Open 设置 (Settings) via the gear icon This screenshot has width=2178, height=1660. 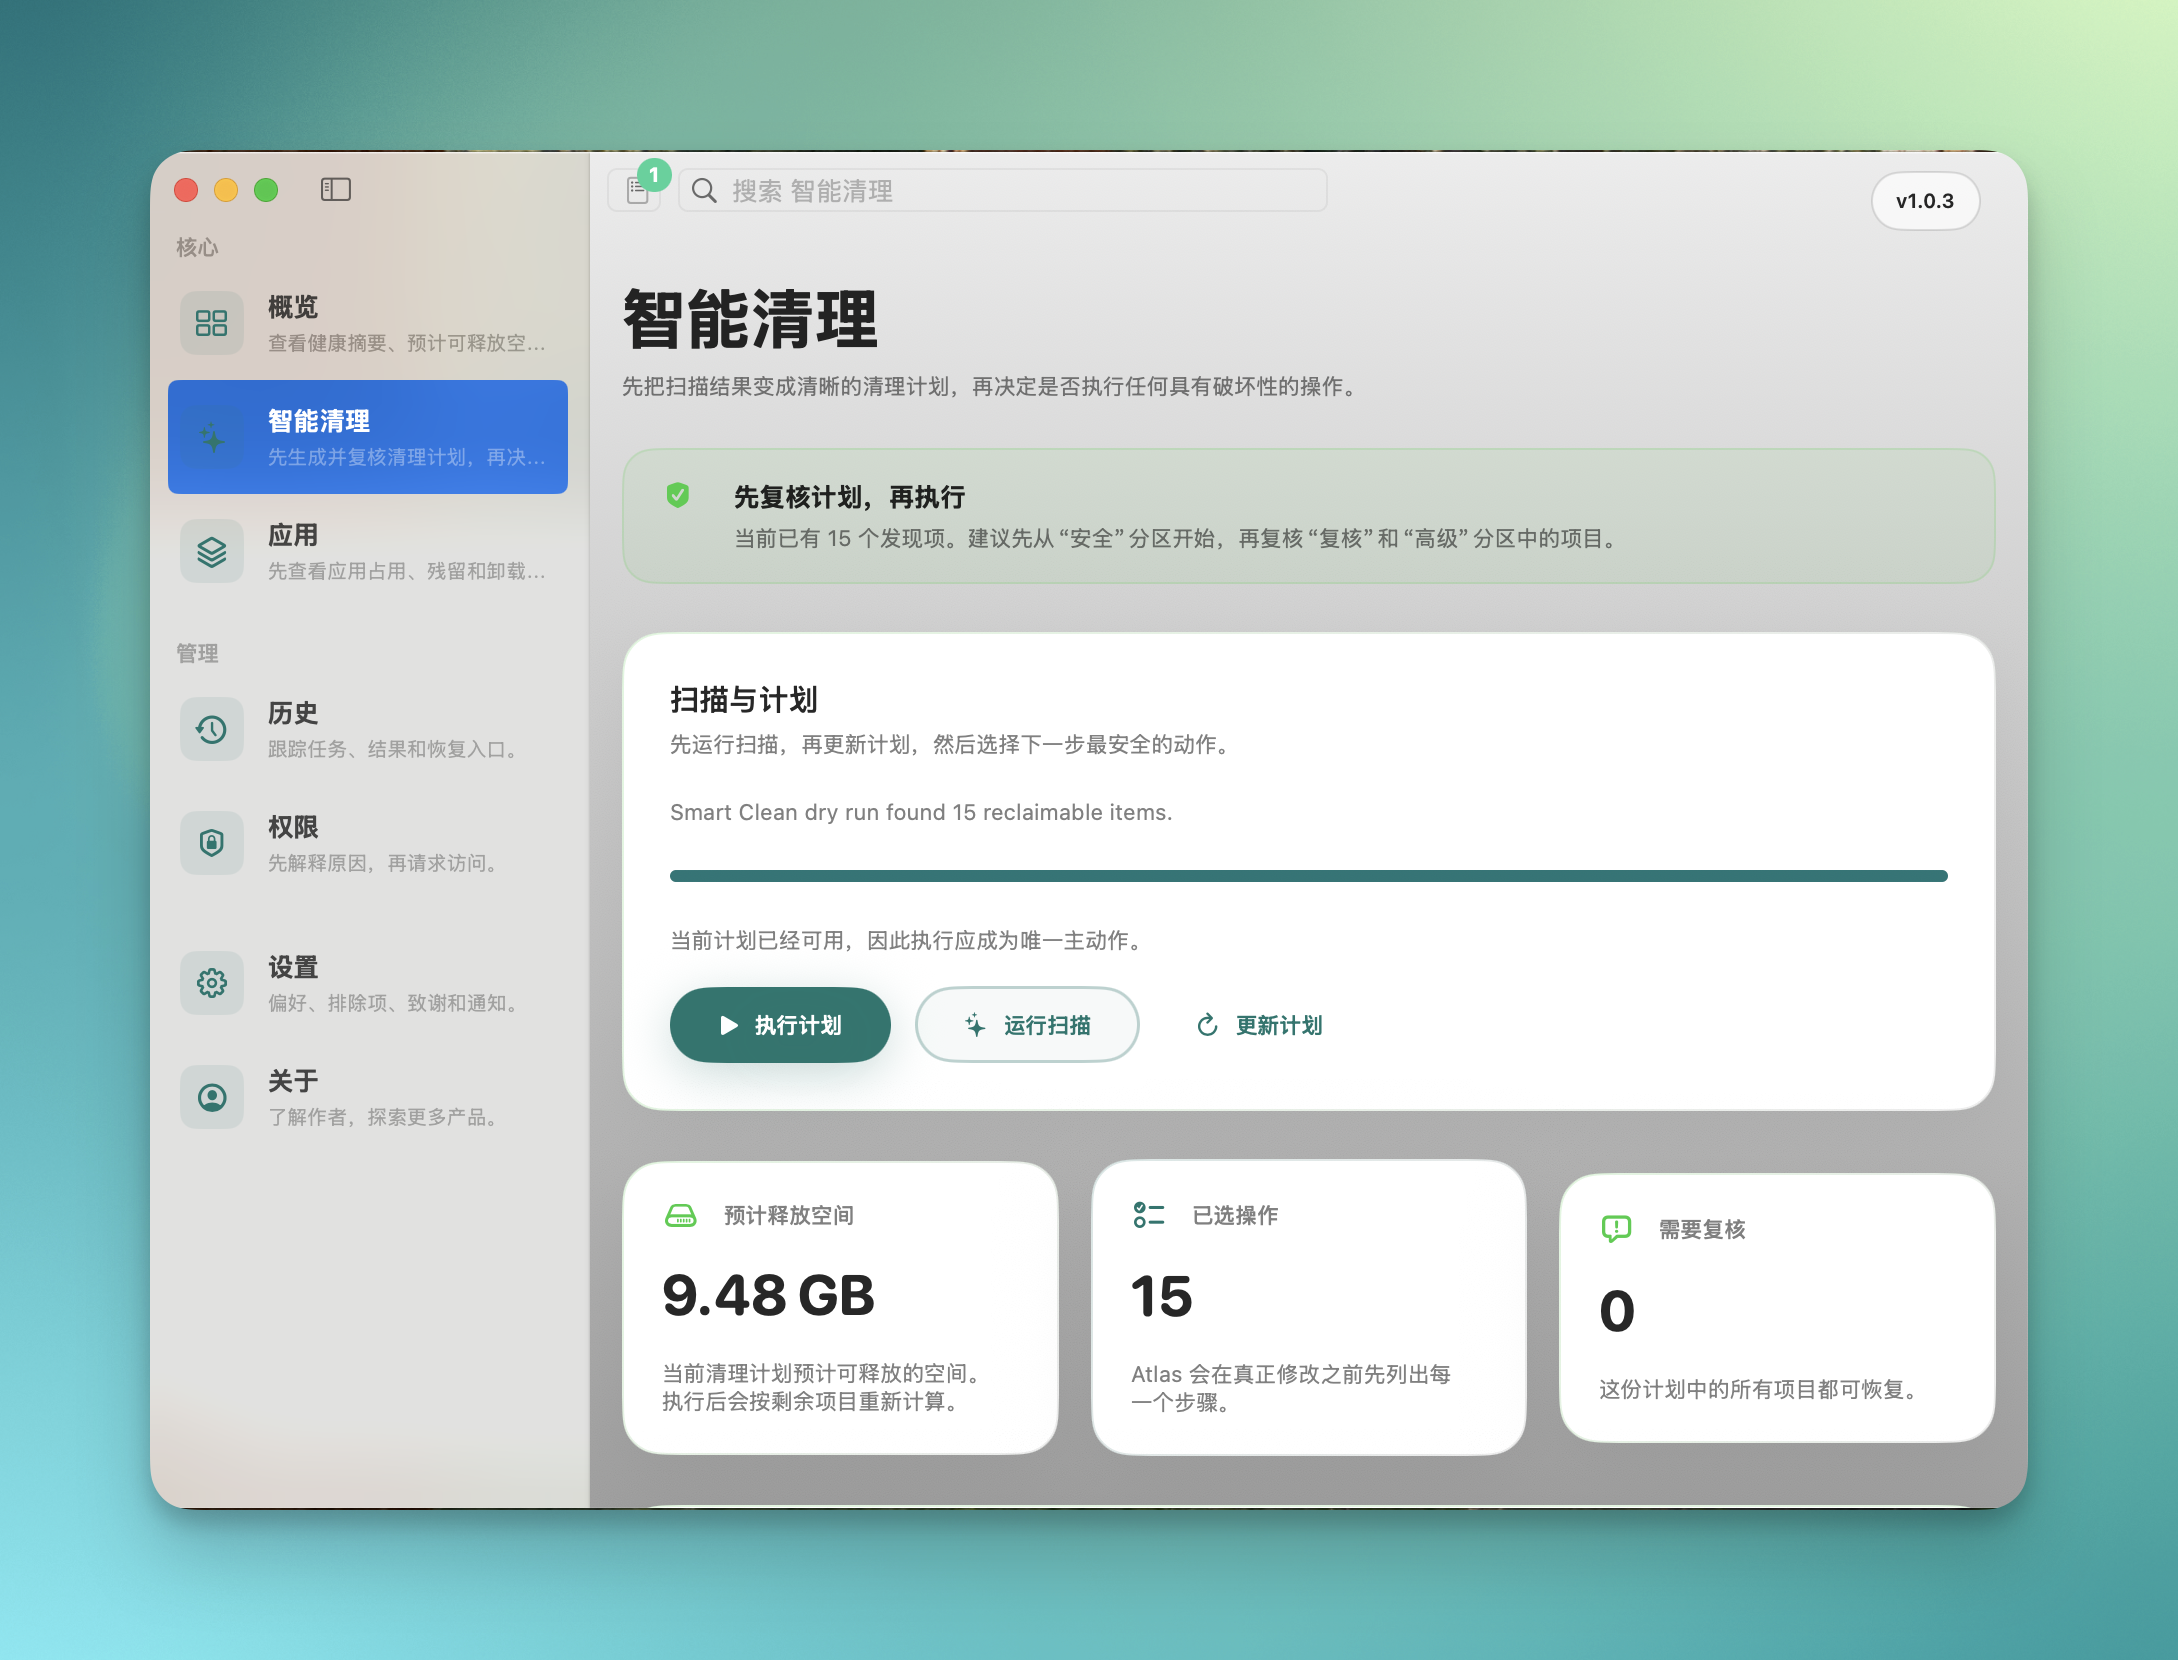coord(211,983)
